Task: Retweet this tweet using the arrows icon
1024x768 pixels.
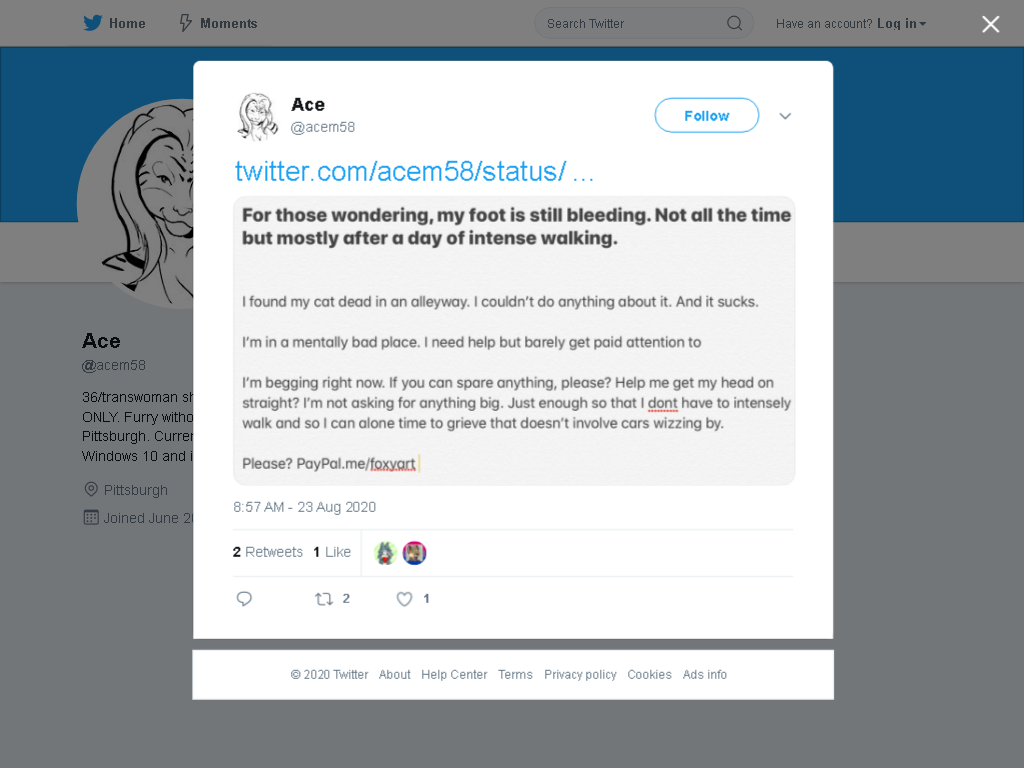Action: pyautogui.click(x=324, y=599)
